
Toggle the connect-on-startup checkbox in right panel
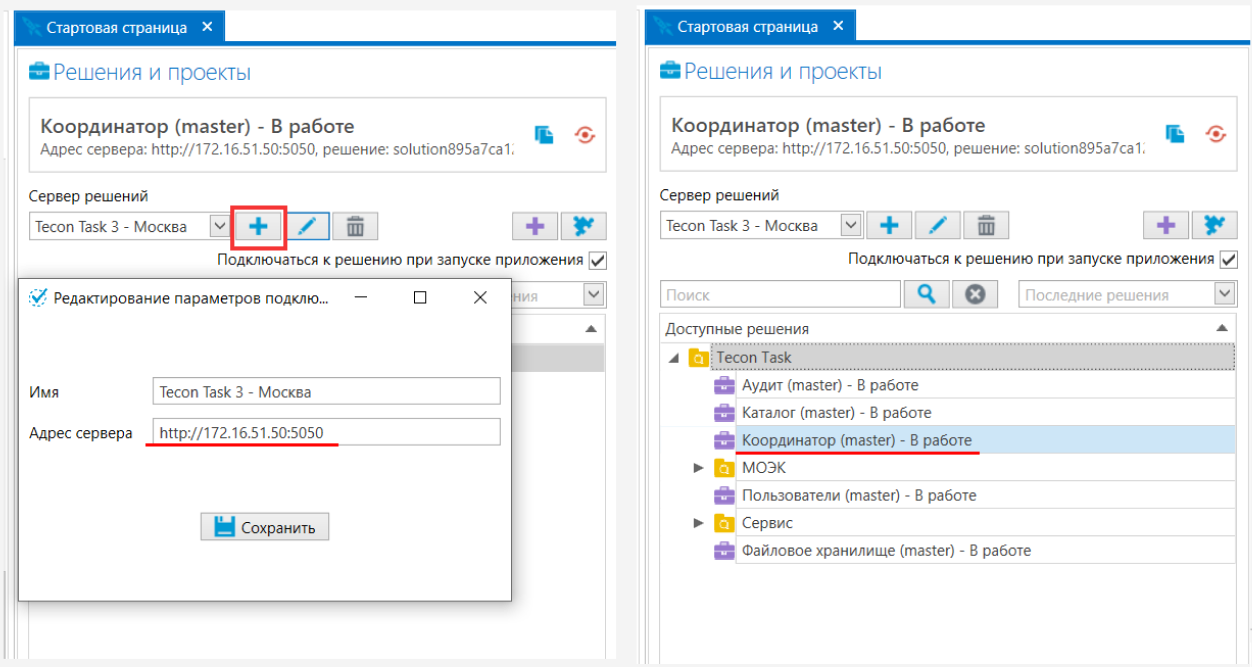click(1229, 260)
